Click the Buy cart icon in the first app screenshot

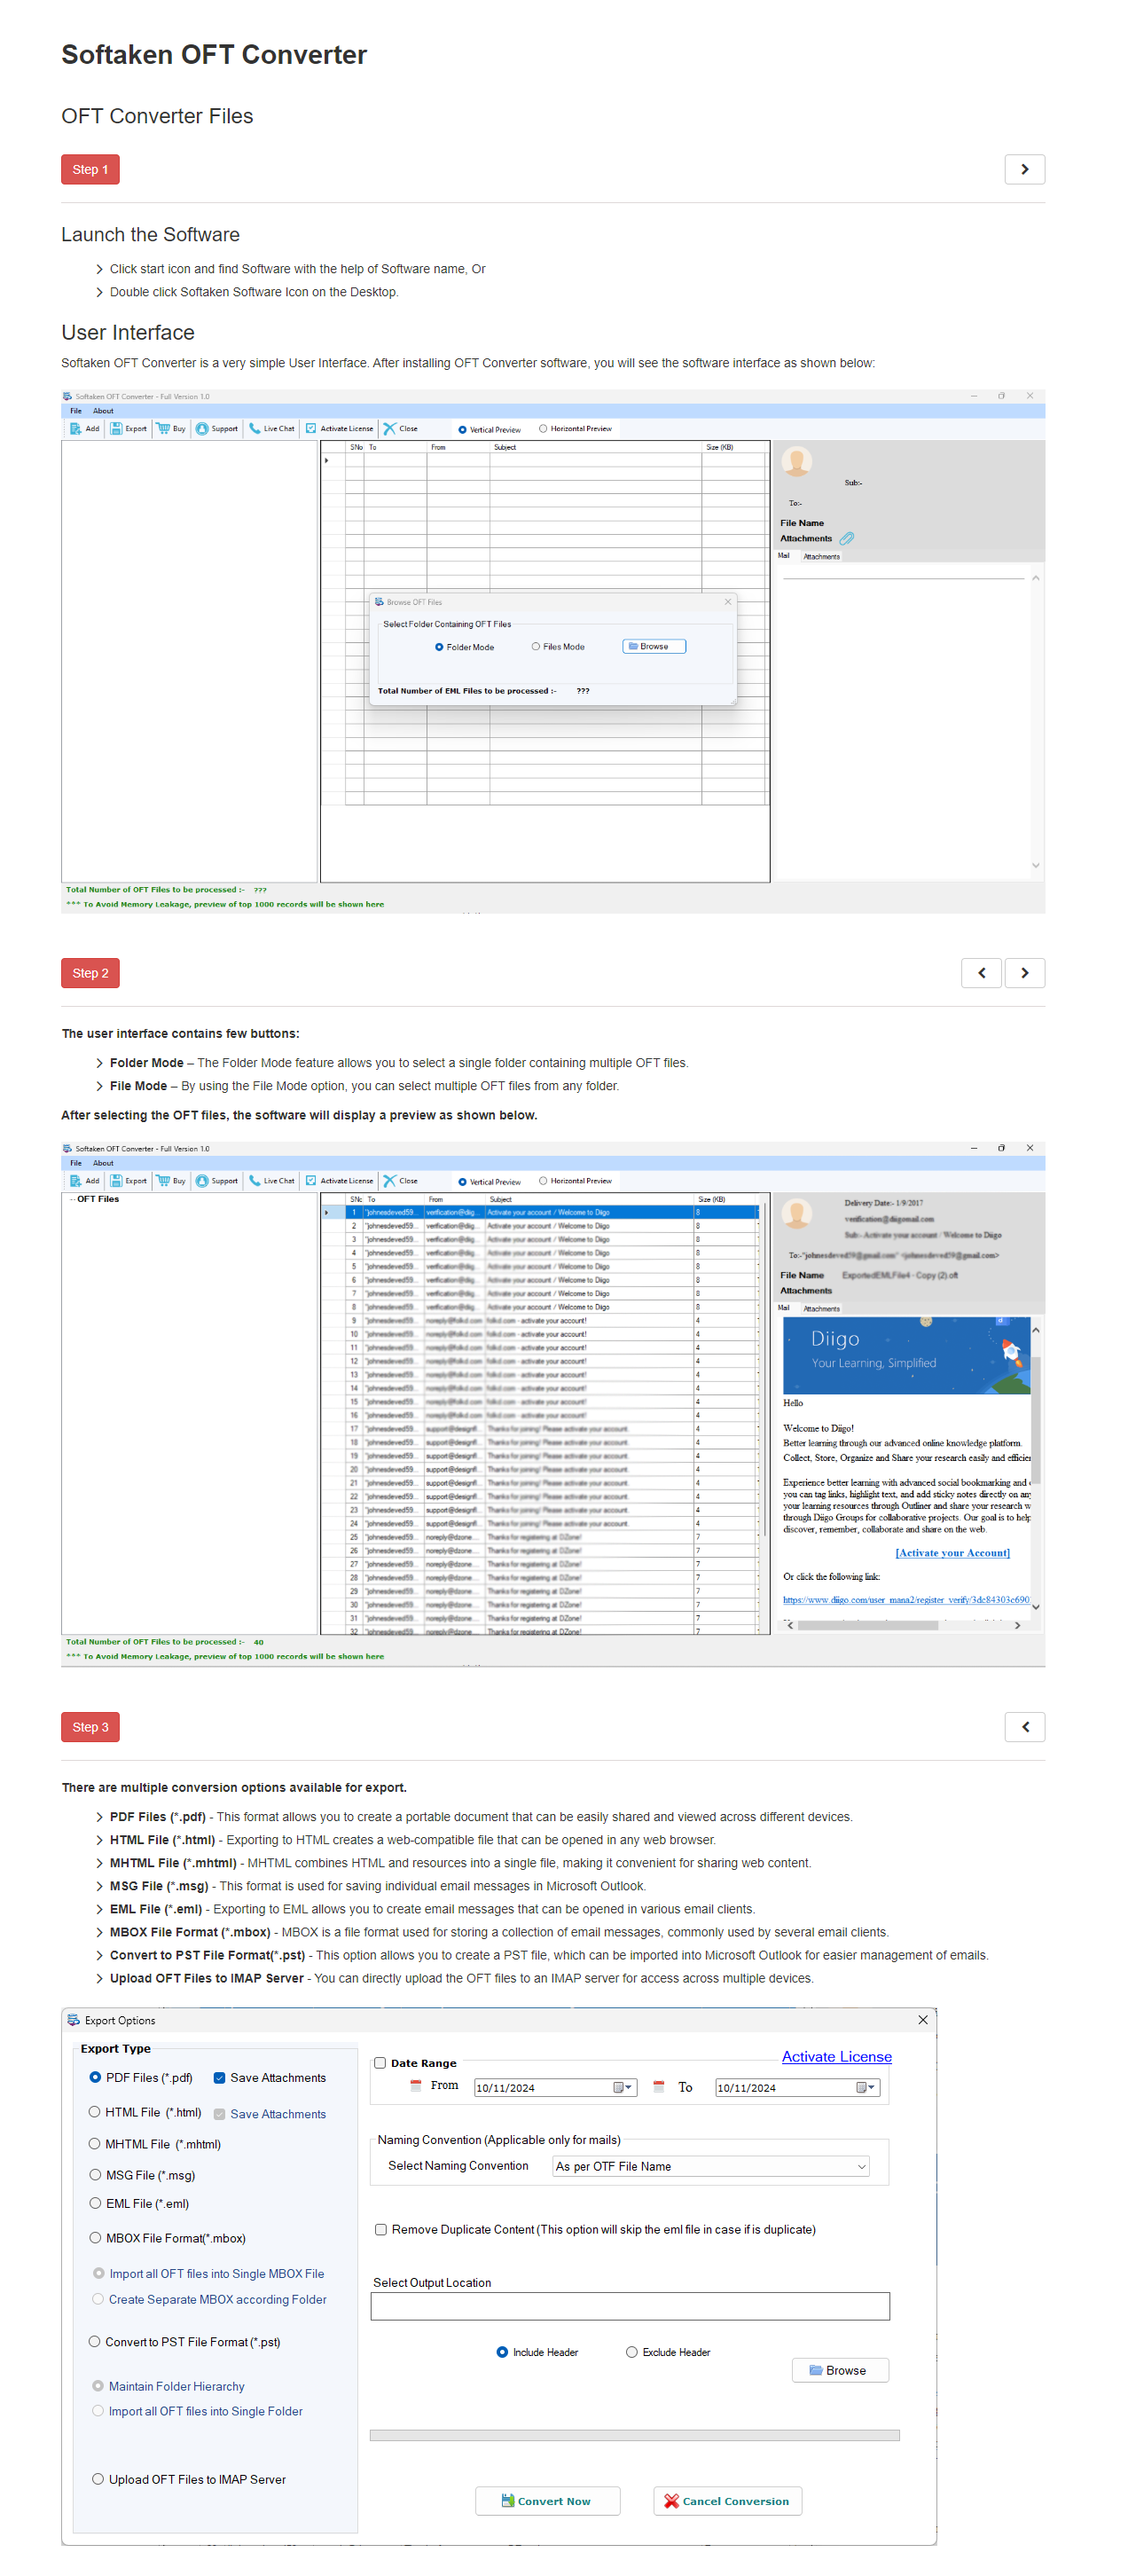click(x=163, y=428)
